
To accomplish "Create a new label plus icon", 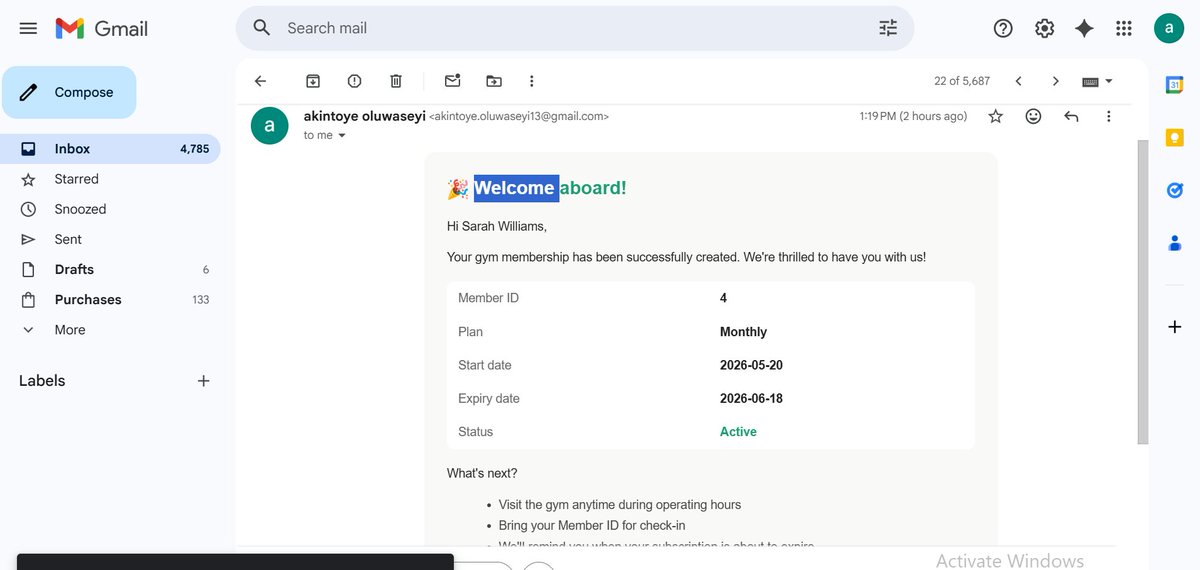I will (x=203, y=381).
